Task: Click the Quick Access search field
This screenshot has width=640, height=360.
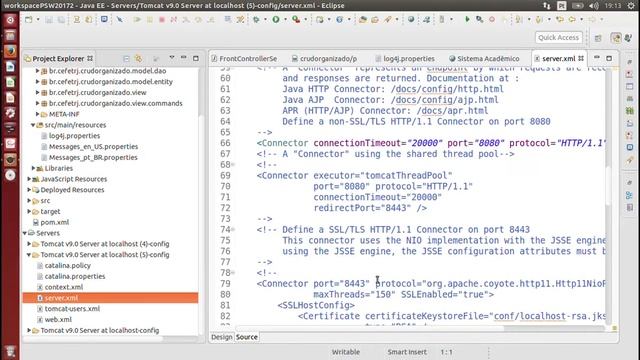Action: [558, 38]
